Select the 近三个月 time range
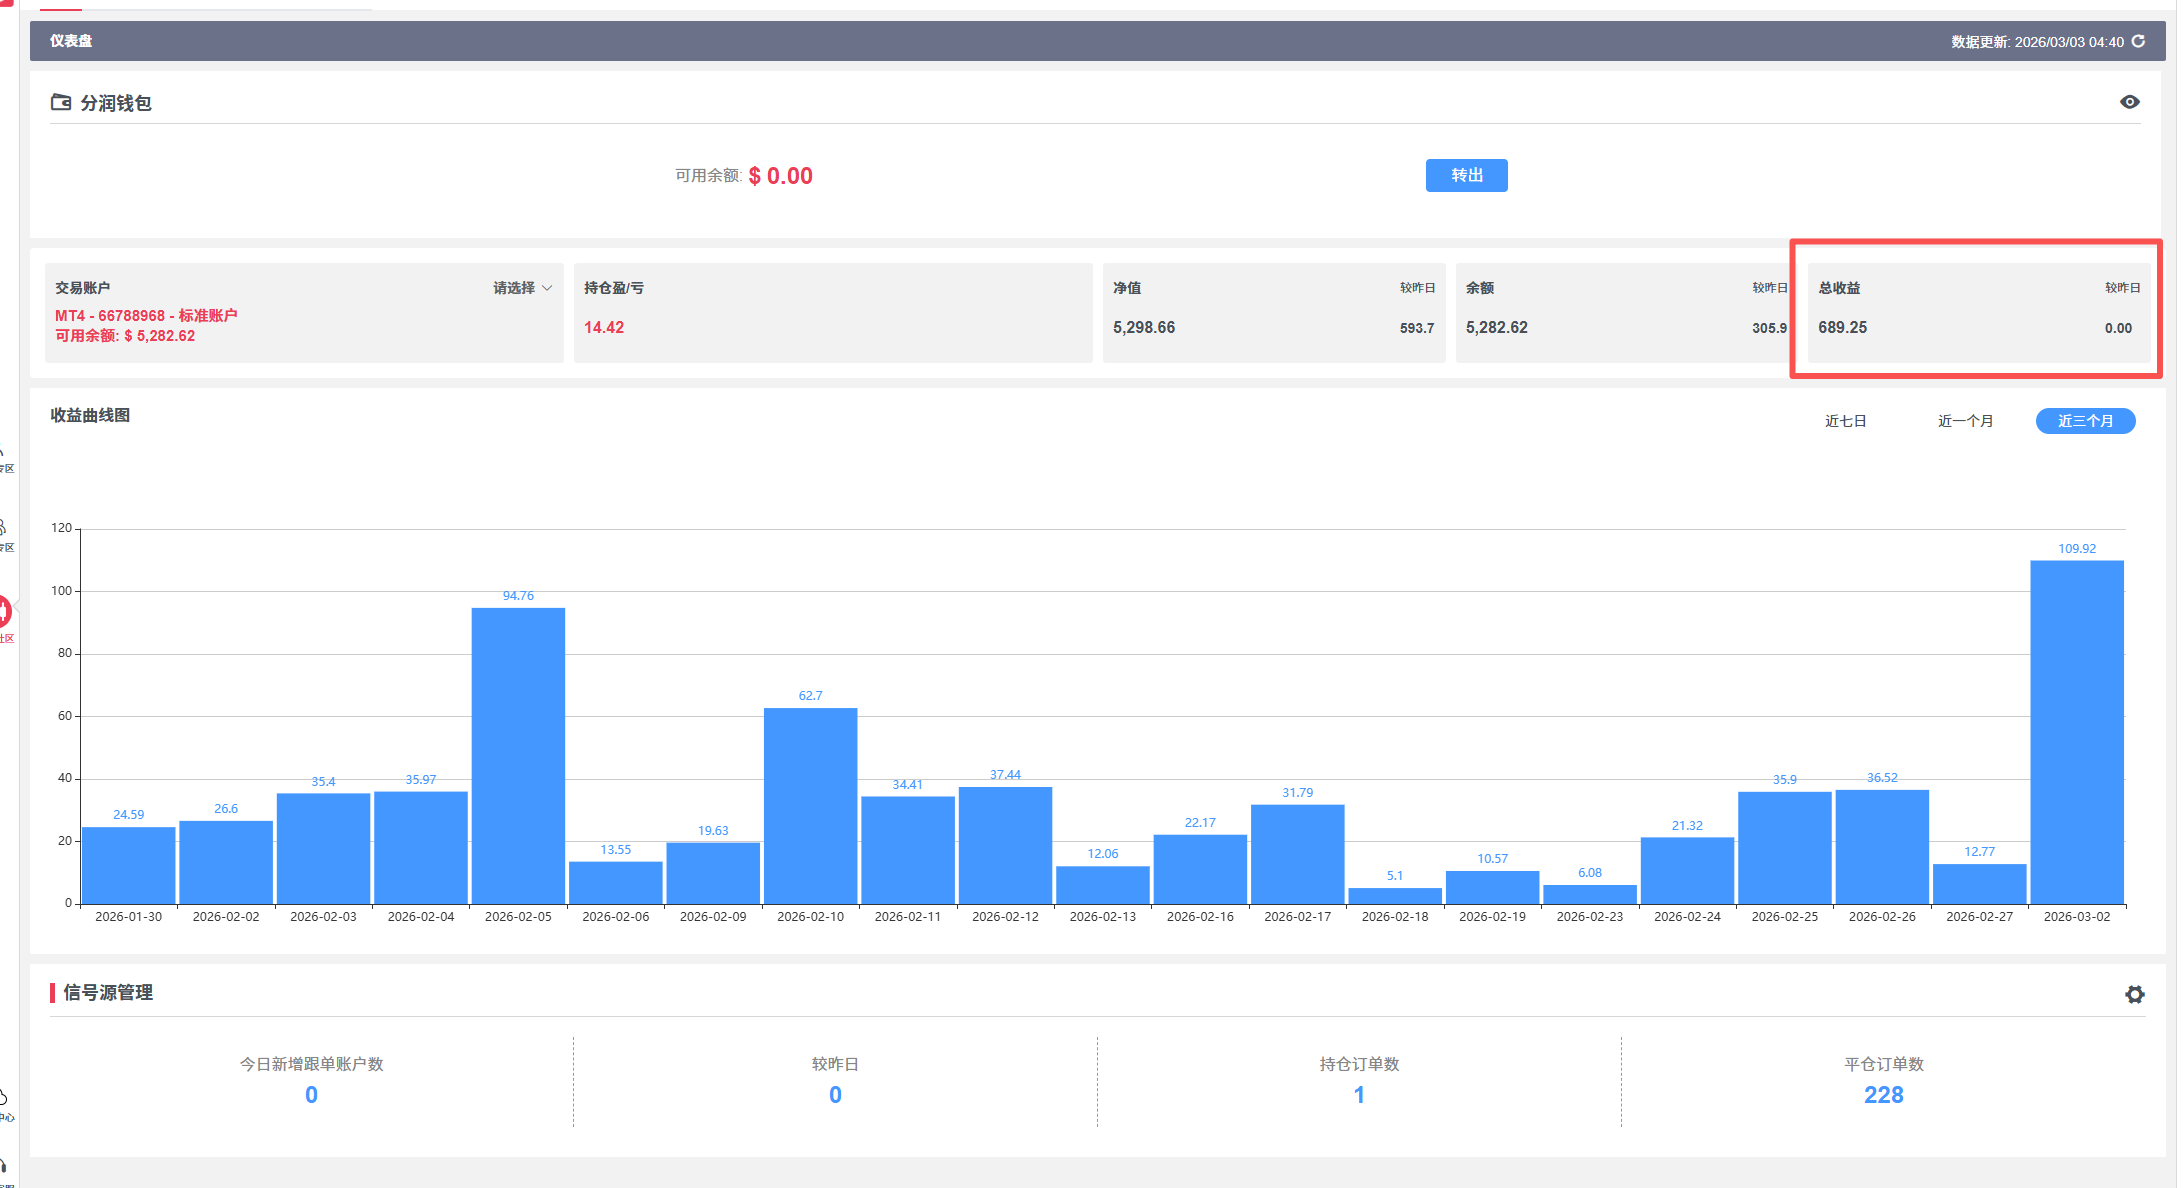 point(2085,421)
